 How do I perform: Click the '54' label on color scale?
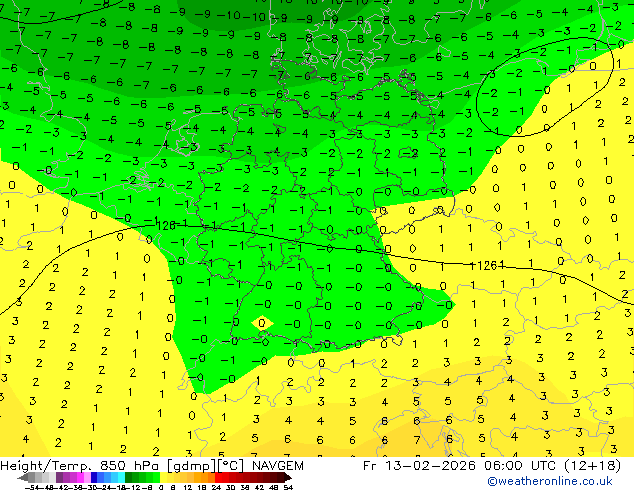click(287, 487)
